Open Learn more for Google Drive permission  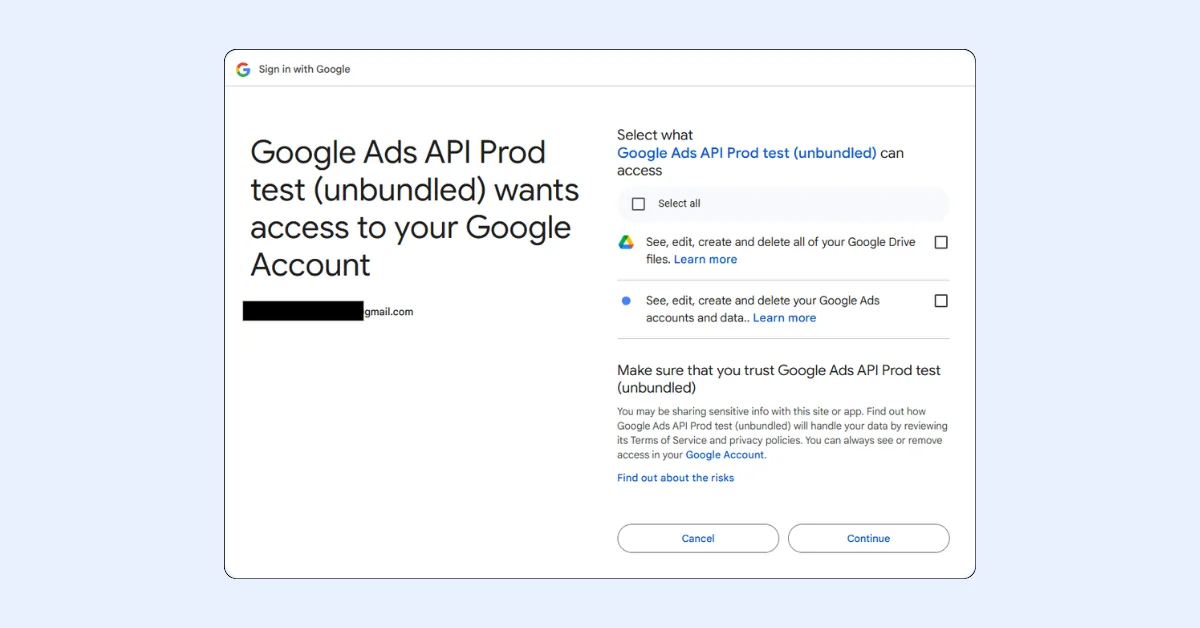coord(705,259)
